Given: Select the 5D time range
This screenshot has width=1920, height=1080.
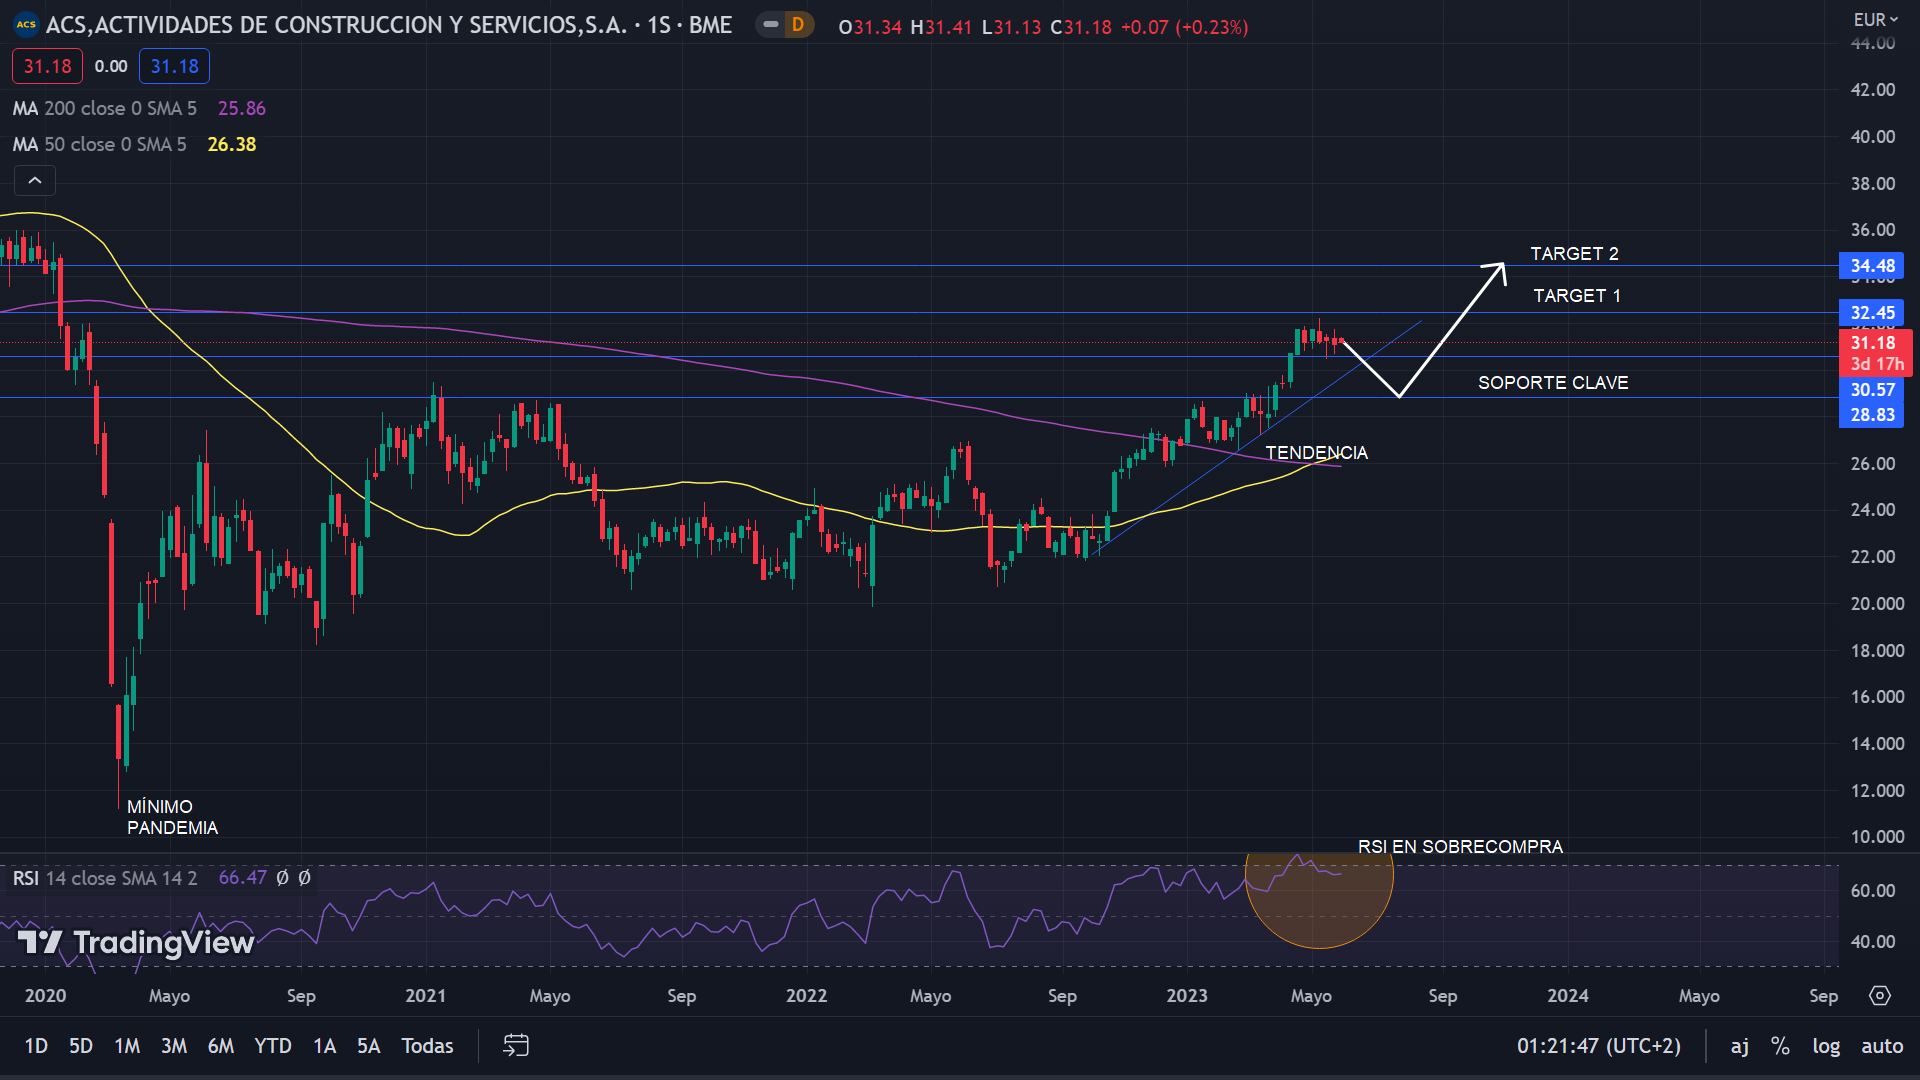Looking at the screenshot, I should [81, 1046].
